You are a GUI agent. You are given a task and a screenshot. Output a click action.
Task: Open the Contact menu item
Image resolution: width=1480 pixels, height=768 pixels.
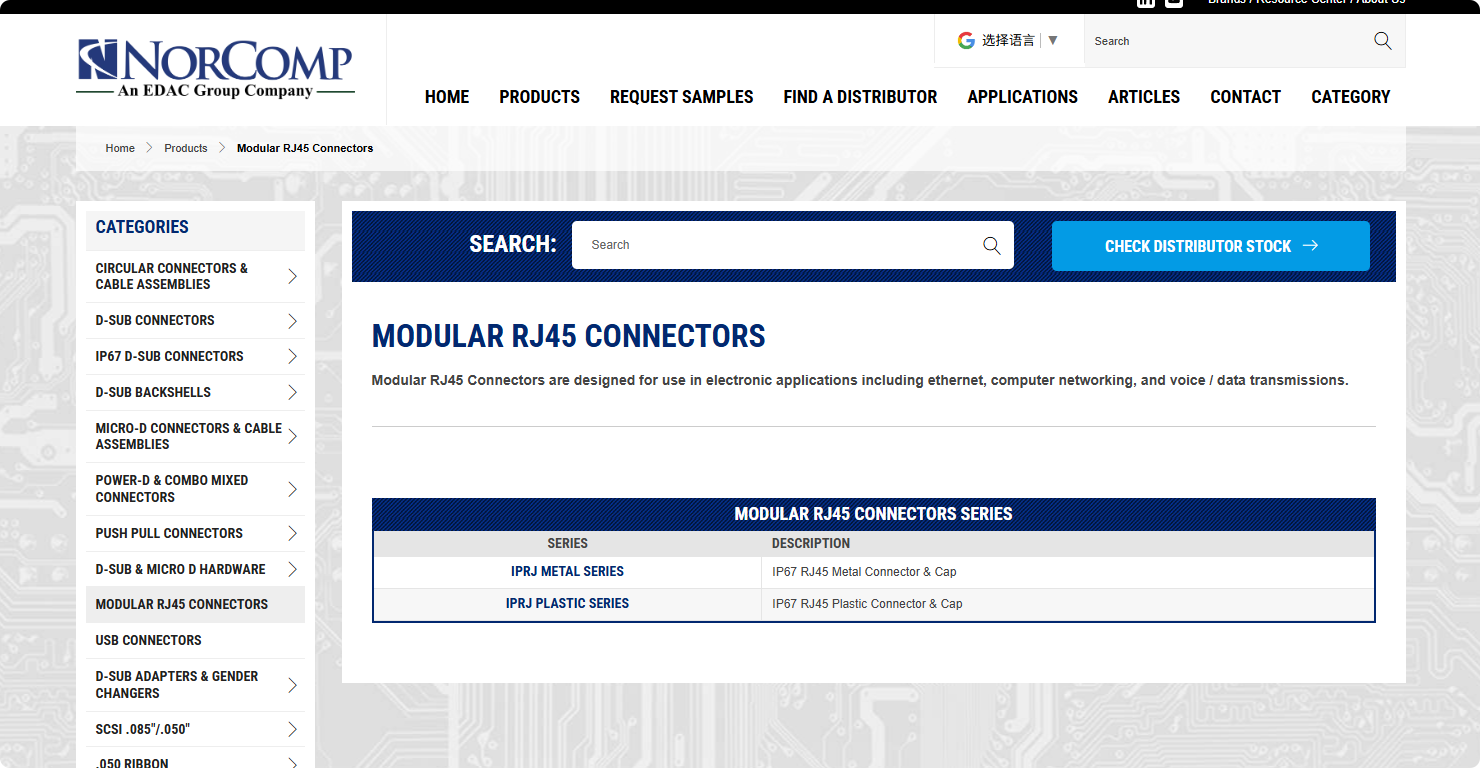1245,97
